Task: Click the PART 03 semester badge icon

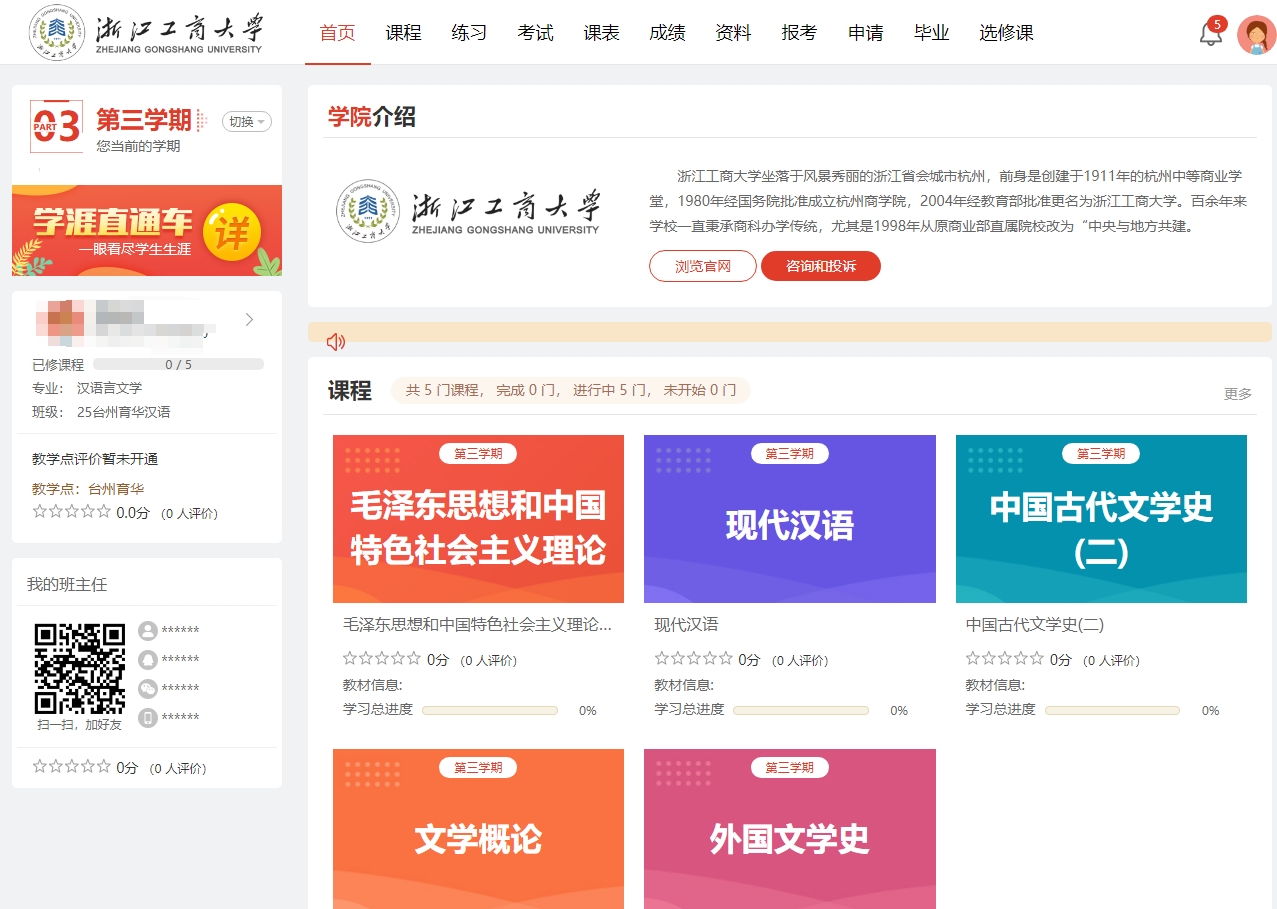Action: click(x=56, y=126)
